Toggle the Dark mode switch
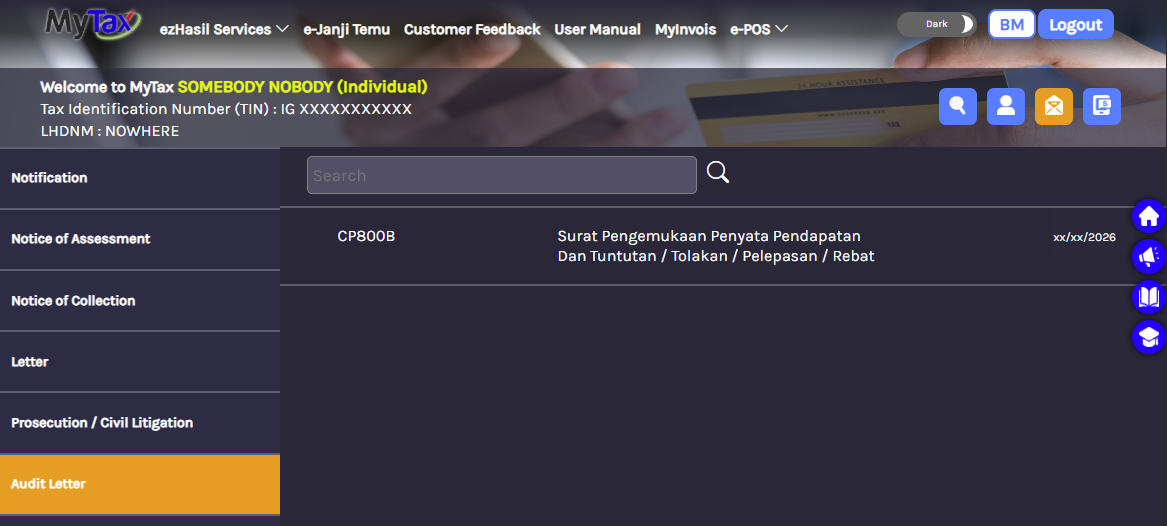 click(936, 24)
